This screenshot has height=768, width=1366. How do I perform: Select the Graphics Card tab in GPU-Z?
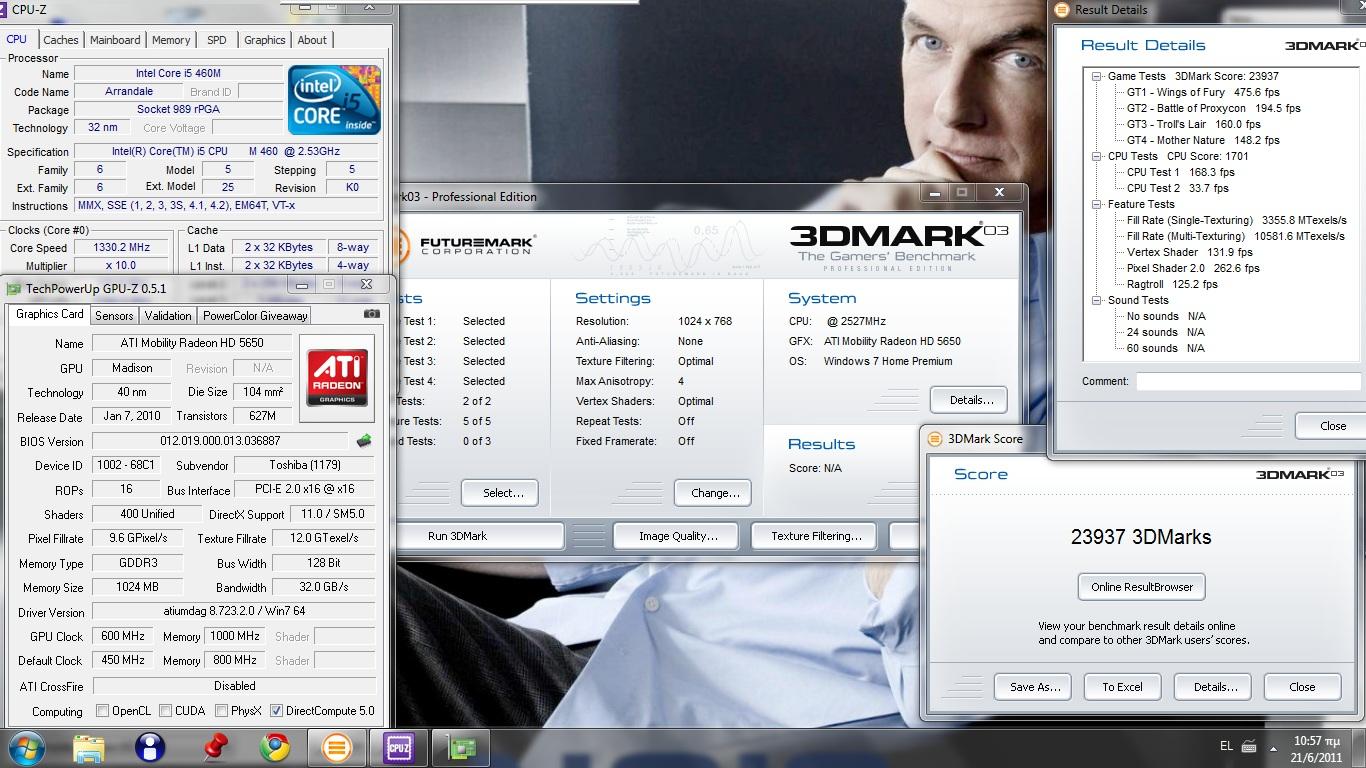click(x=50, y=314)
